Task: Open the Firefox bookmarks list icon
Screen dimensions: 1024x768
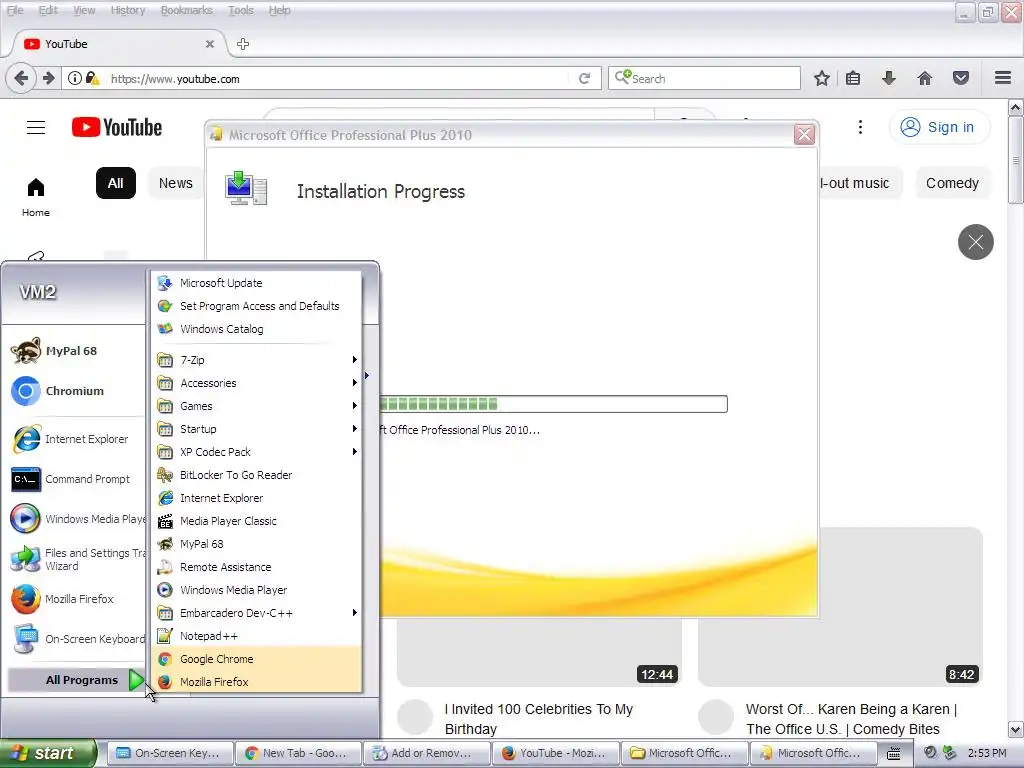Action: [853, 78]
